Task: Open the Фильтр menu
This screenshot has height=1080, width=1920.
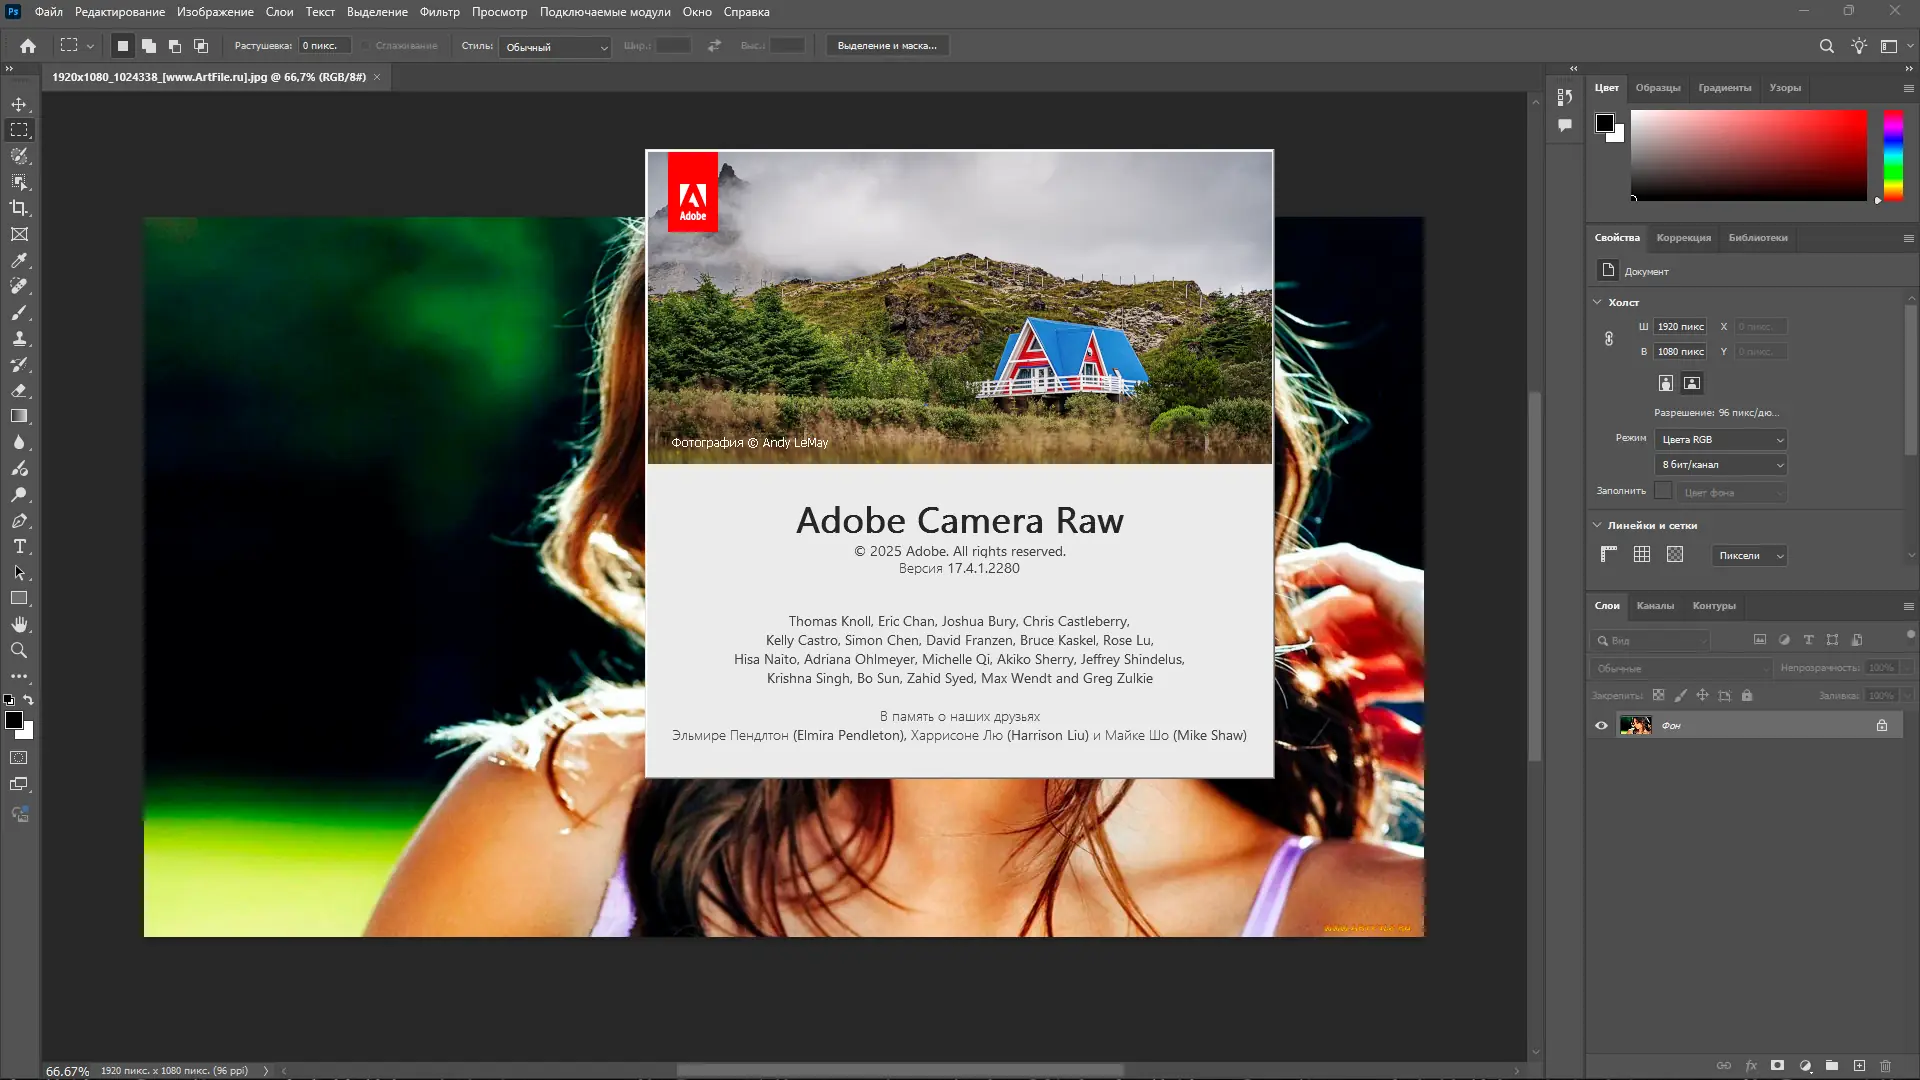Action: [x=439, y=12]
